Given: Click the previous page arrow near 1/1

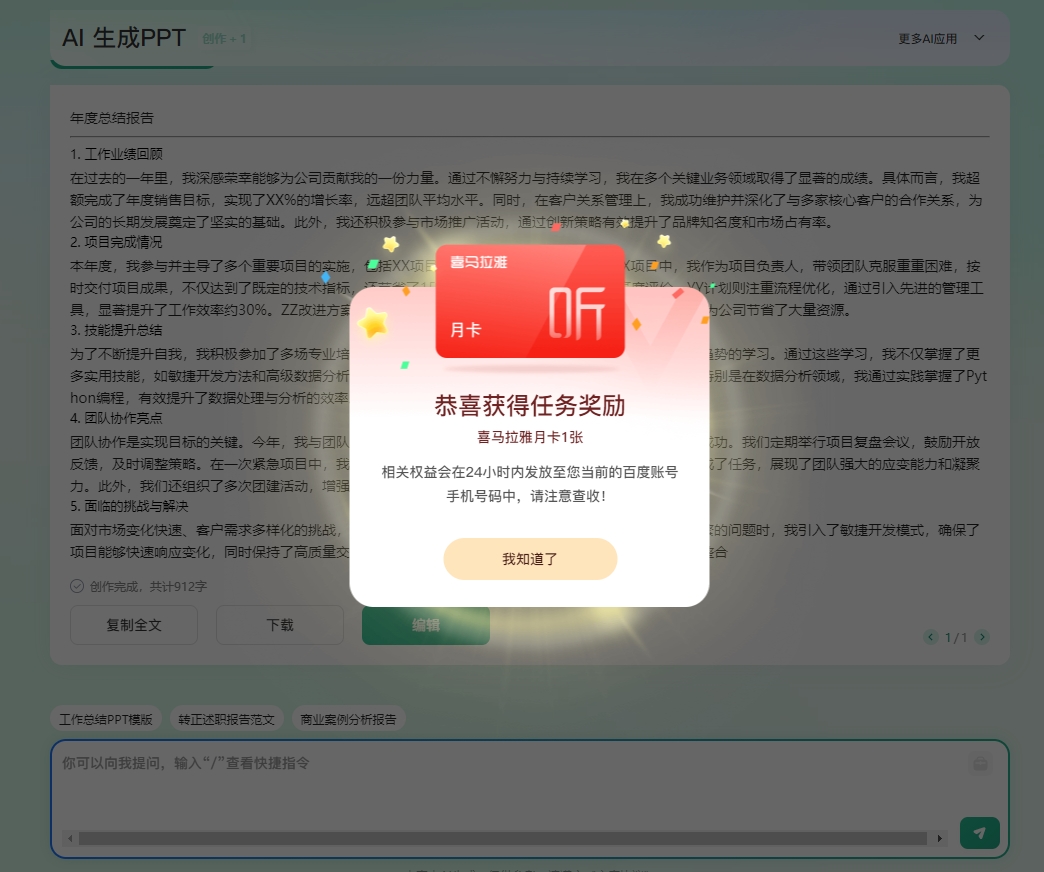Looking at the screenshot, I should point(930,637).
